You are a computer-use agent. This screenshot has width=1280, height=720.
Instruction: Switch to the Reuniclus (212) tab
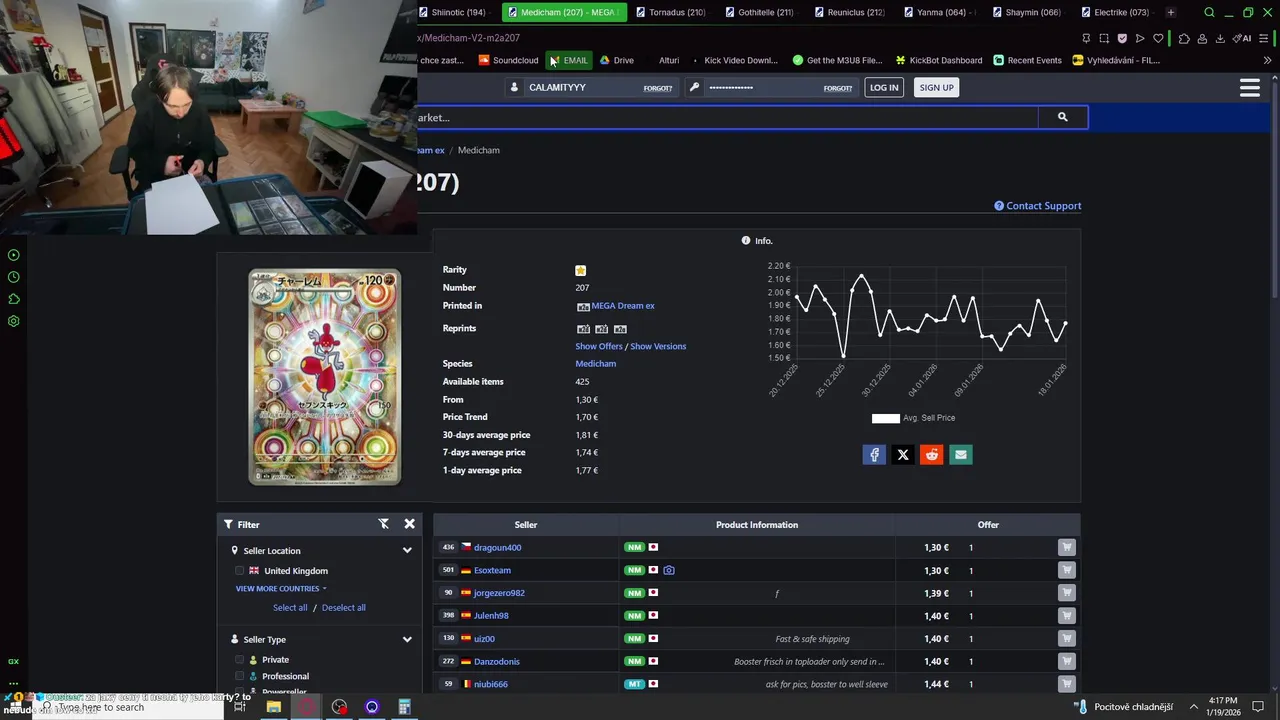[x=849, y=12]
